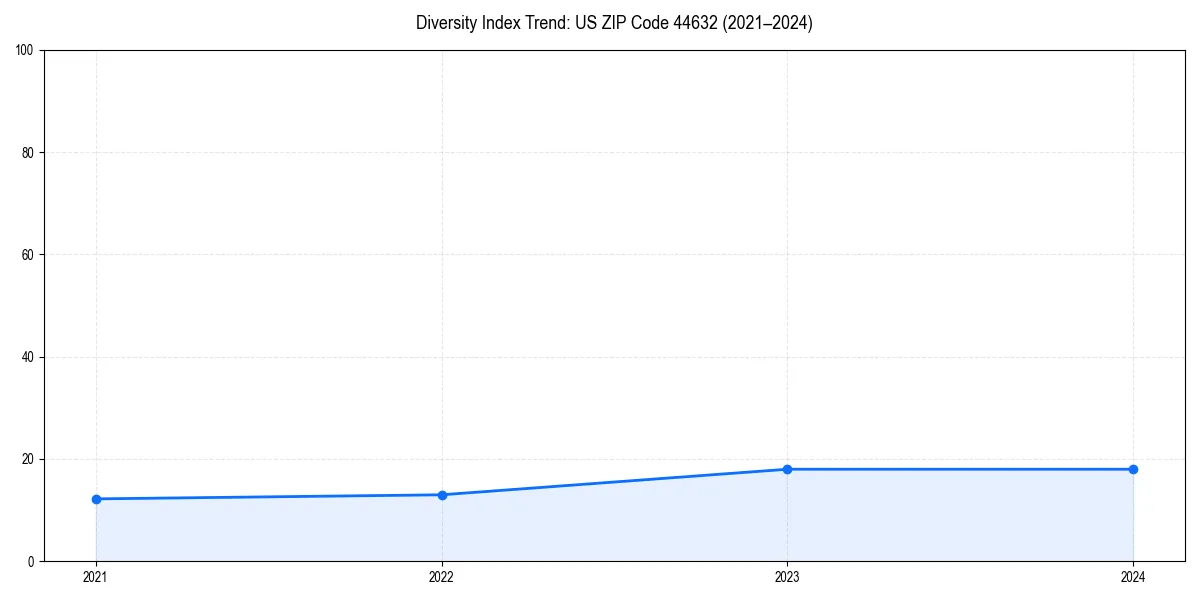Viewport: 1200px width, 600px height.
Task: Click the 2024 x-axis label
Action: (x=1133, y=577)
